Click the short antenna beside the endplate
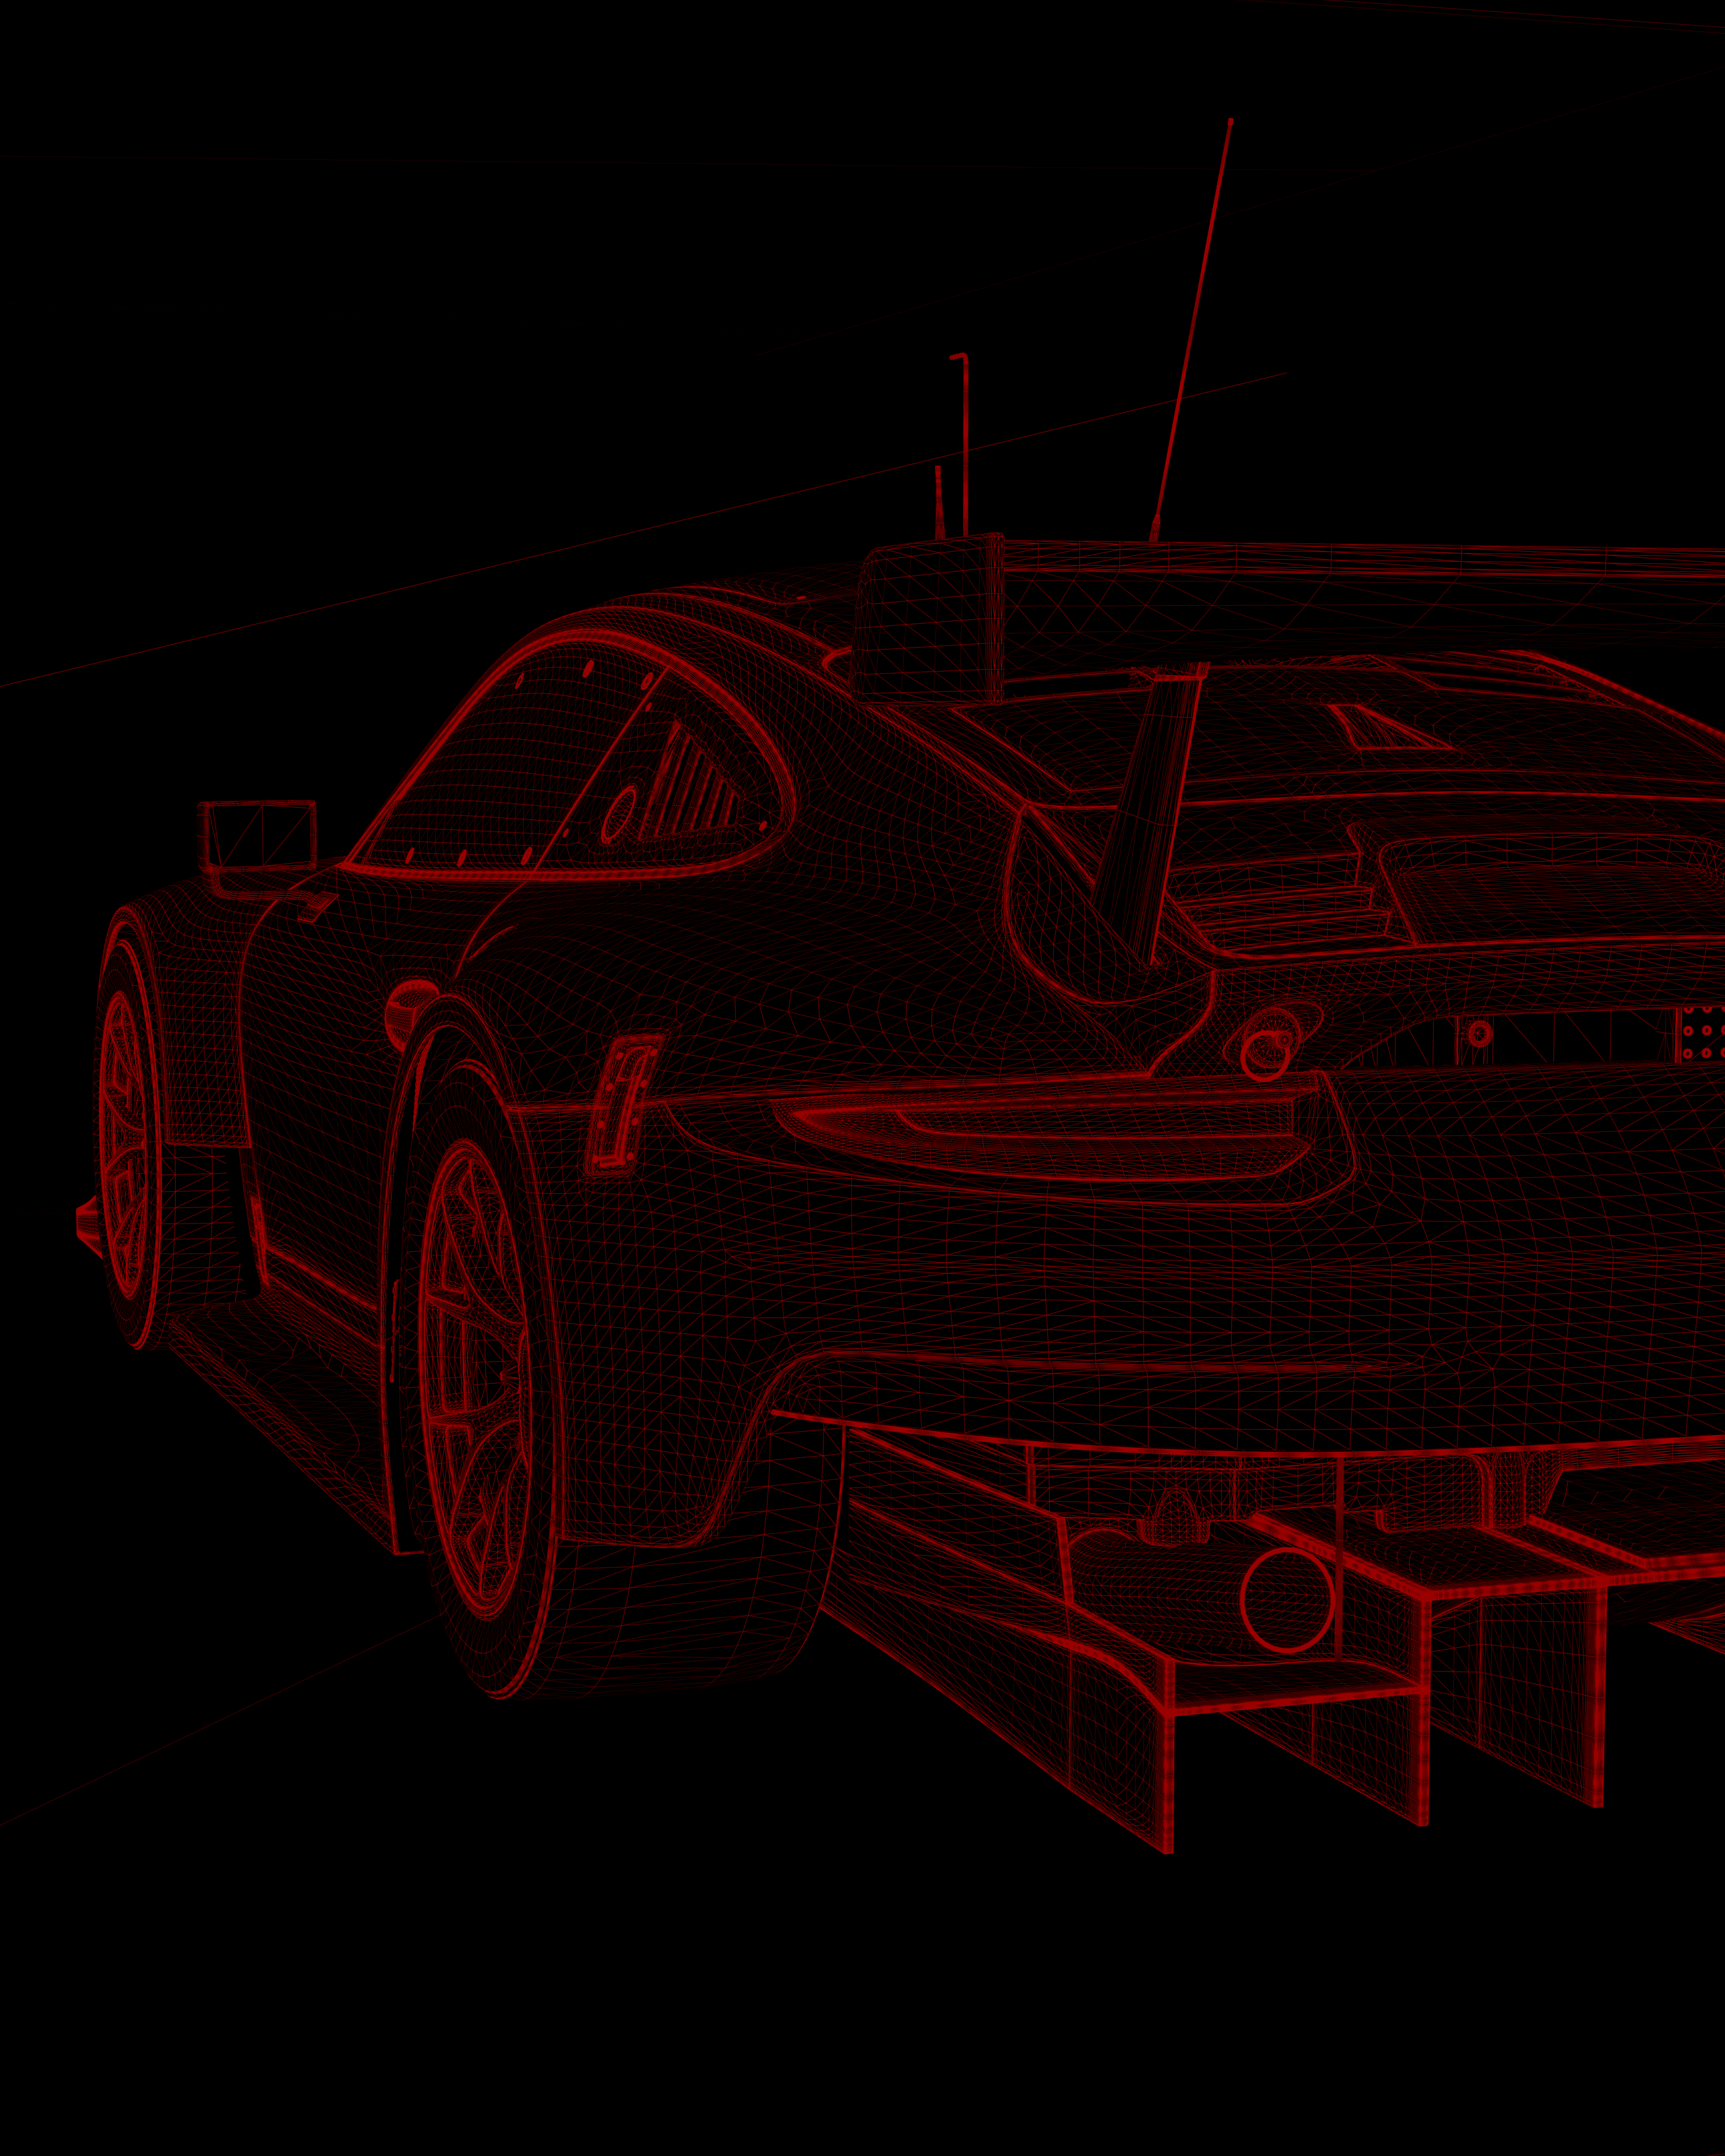Screen dimensions: 1725x2156 (939, 502)
